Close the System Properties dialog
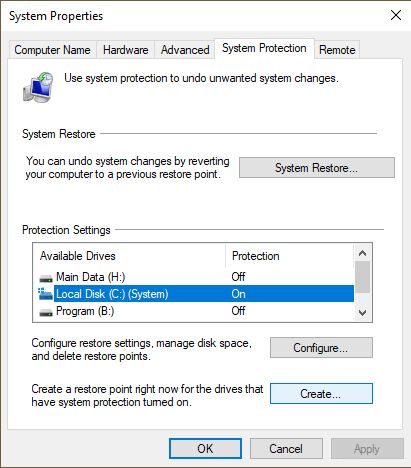Image resolution: width=411 pixels, height=468 pixels. coord(396,15)
